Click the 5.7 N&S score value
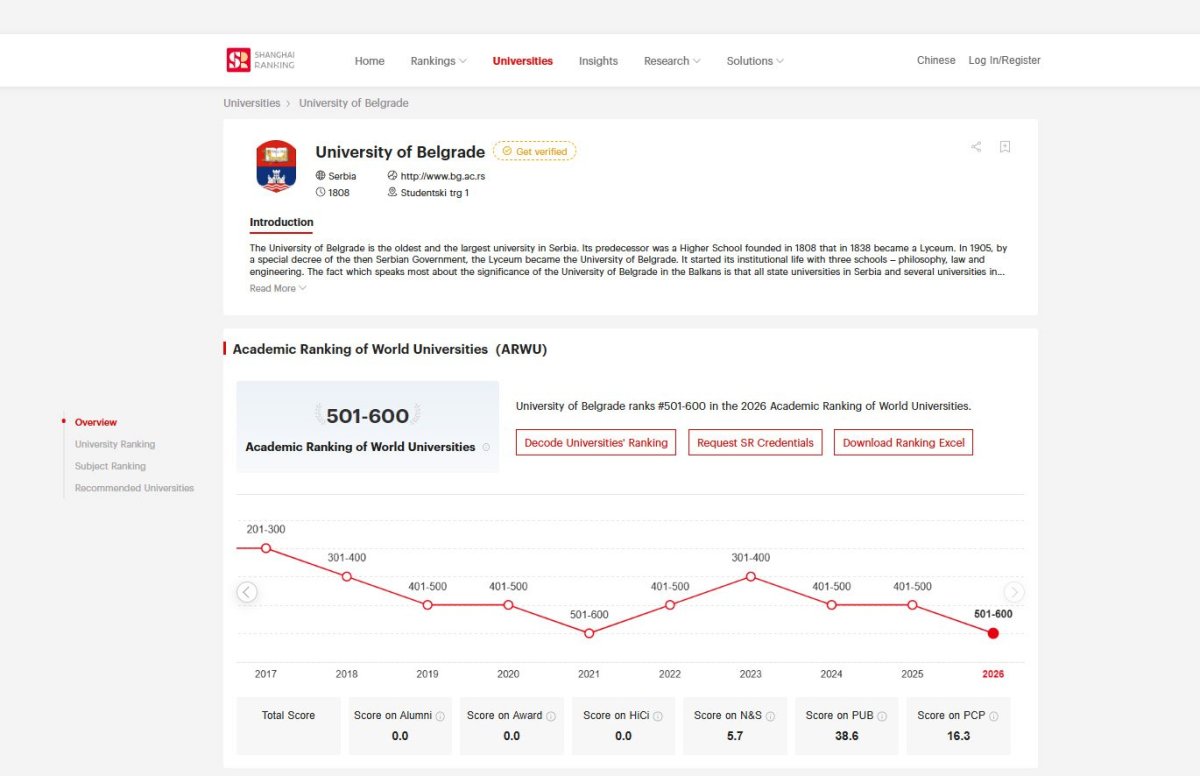1200x776 pixels. point(735,736)
